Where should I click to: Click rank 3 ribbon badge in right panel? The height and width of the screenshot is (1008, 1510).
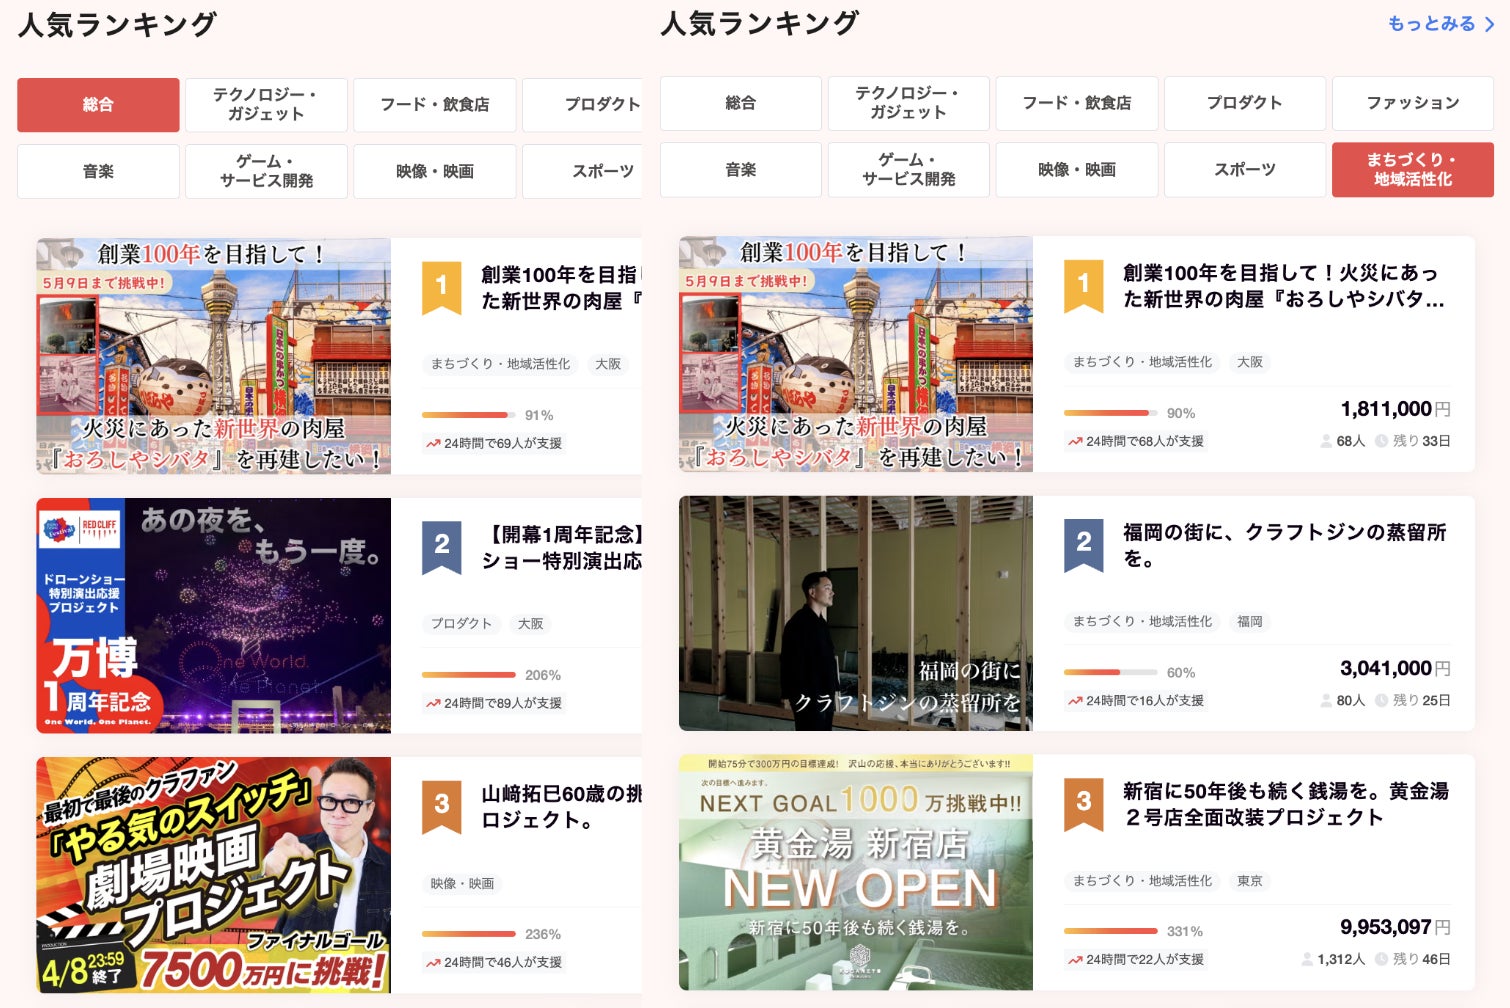click(1083, 803)
